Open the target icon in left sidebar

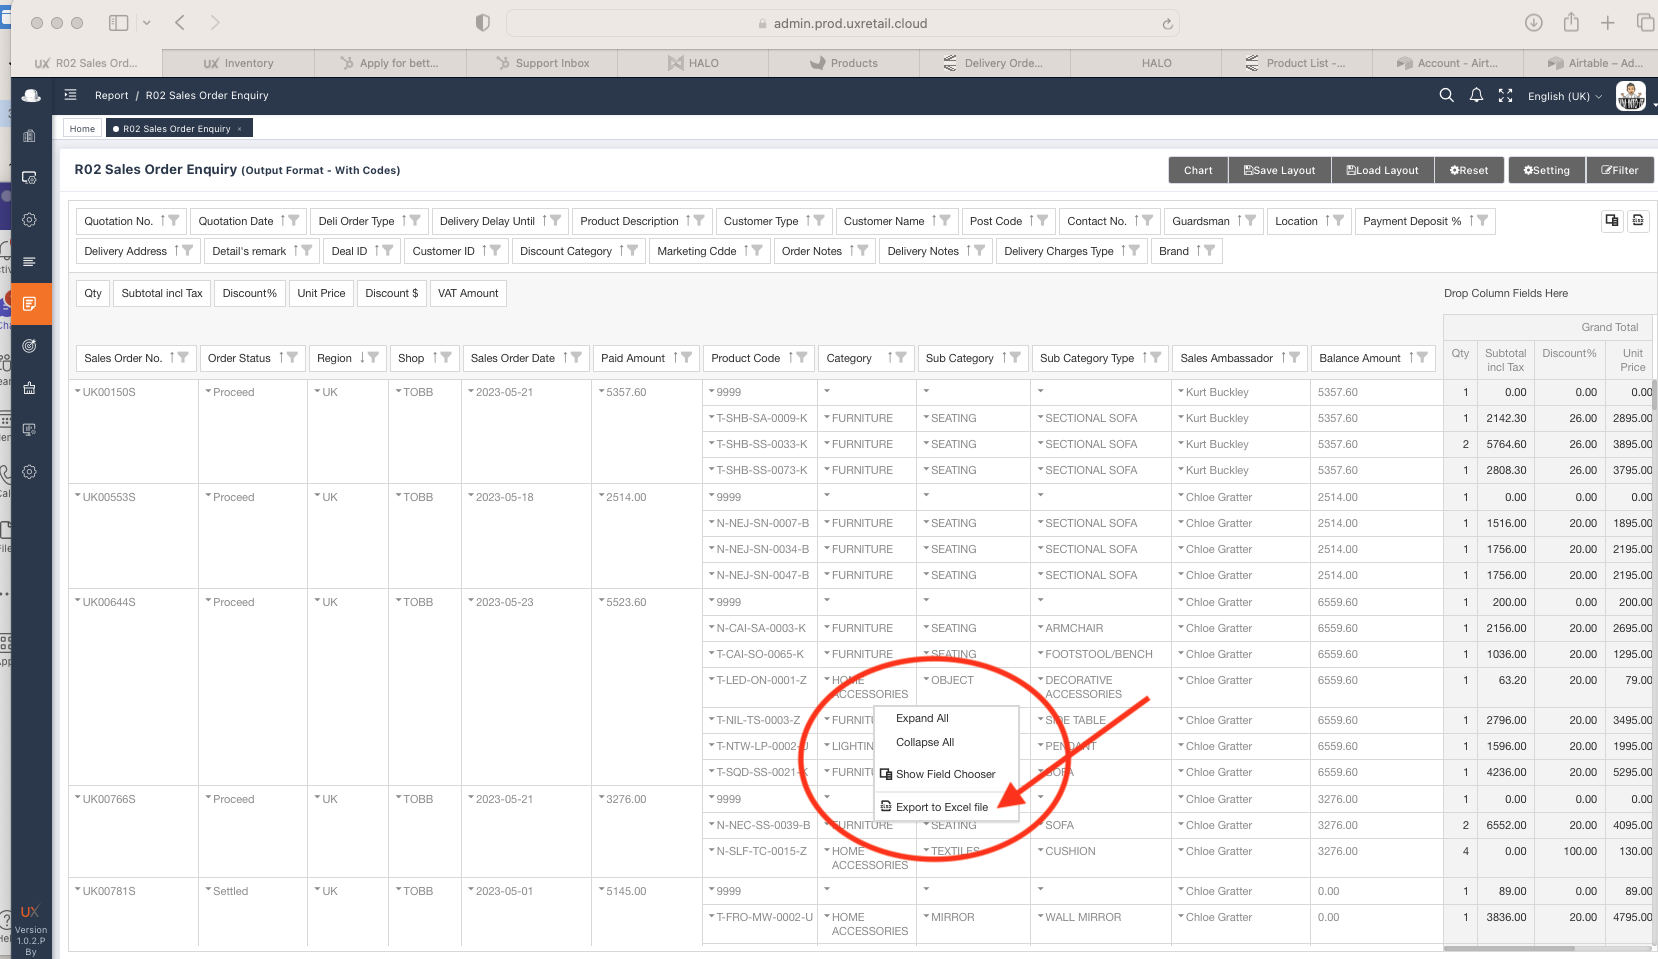coord(30,346)
